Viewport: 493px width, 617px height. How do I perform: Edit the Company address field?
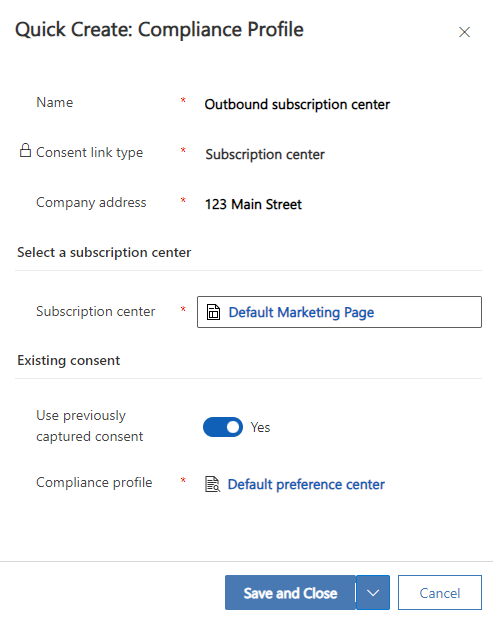tap(253, 204)
